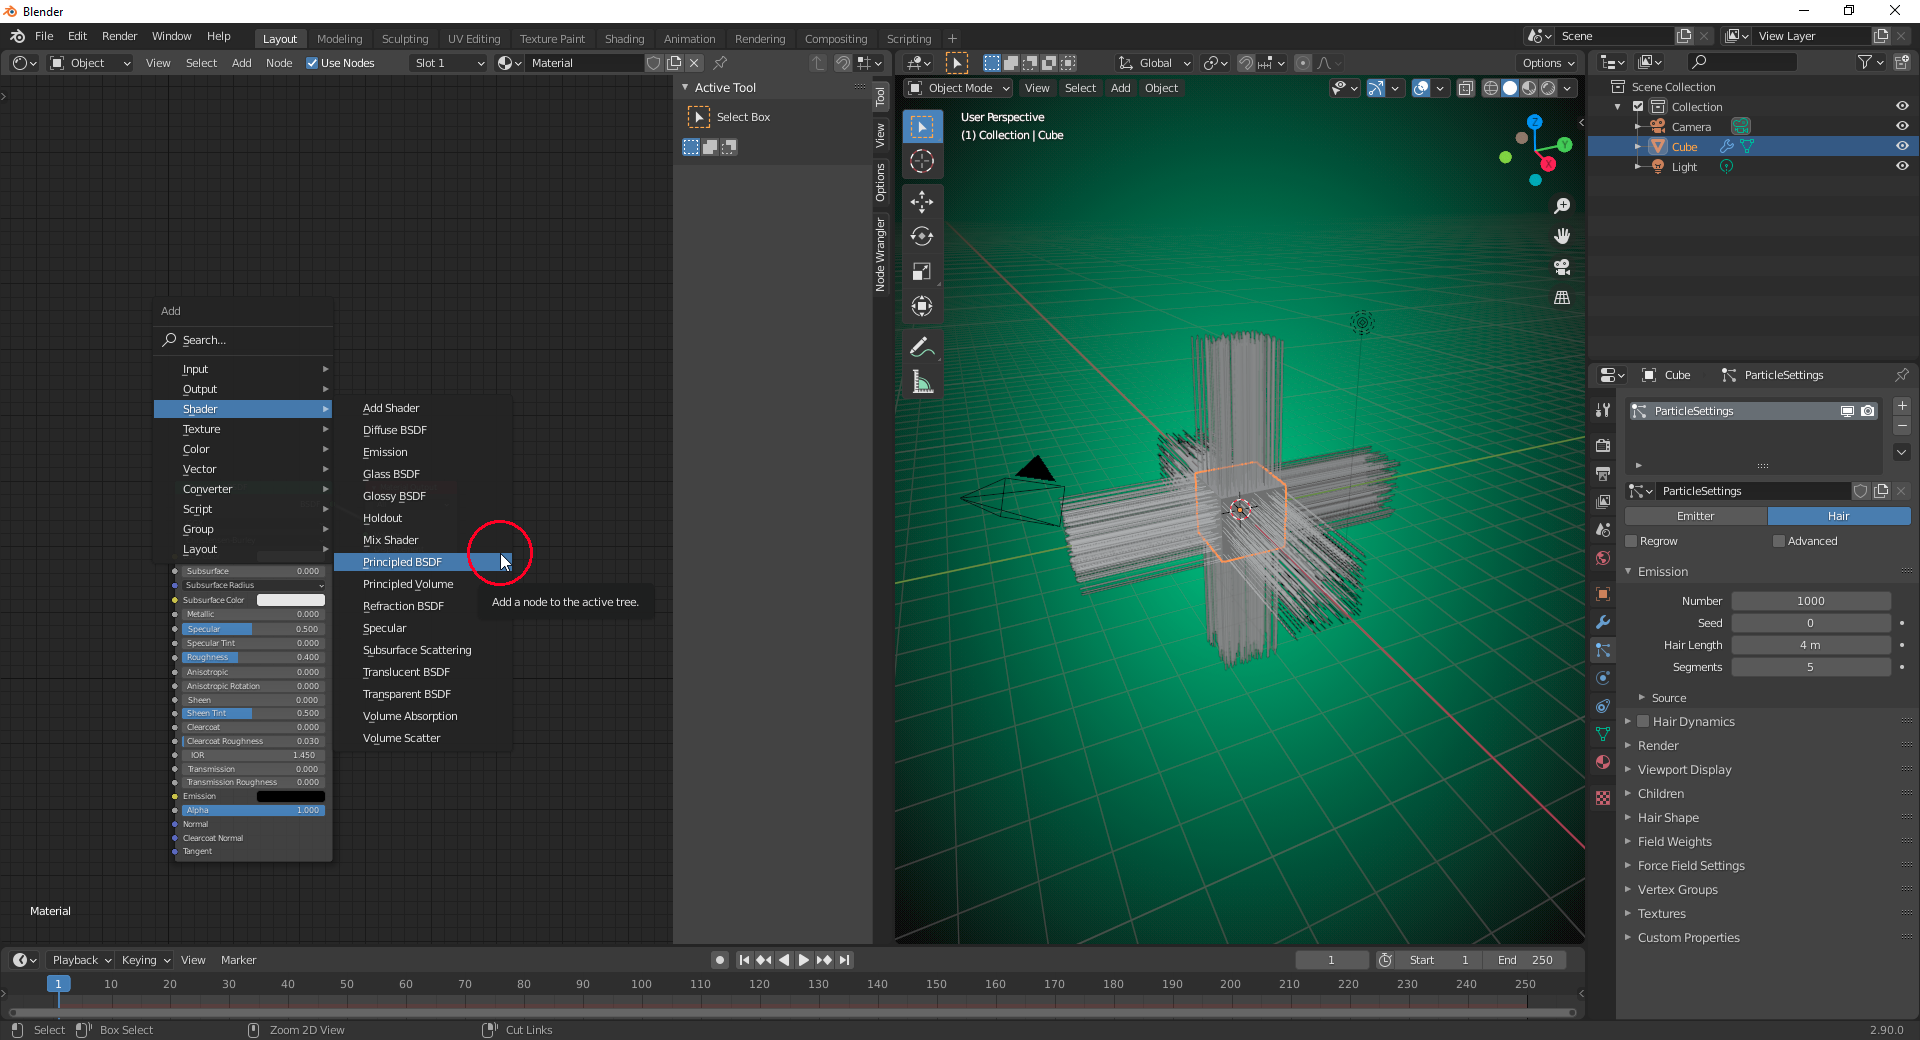
Task: Switch to the Shading workspace tab
Action: coord(624,38)
